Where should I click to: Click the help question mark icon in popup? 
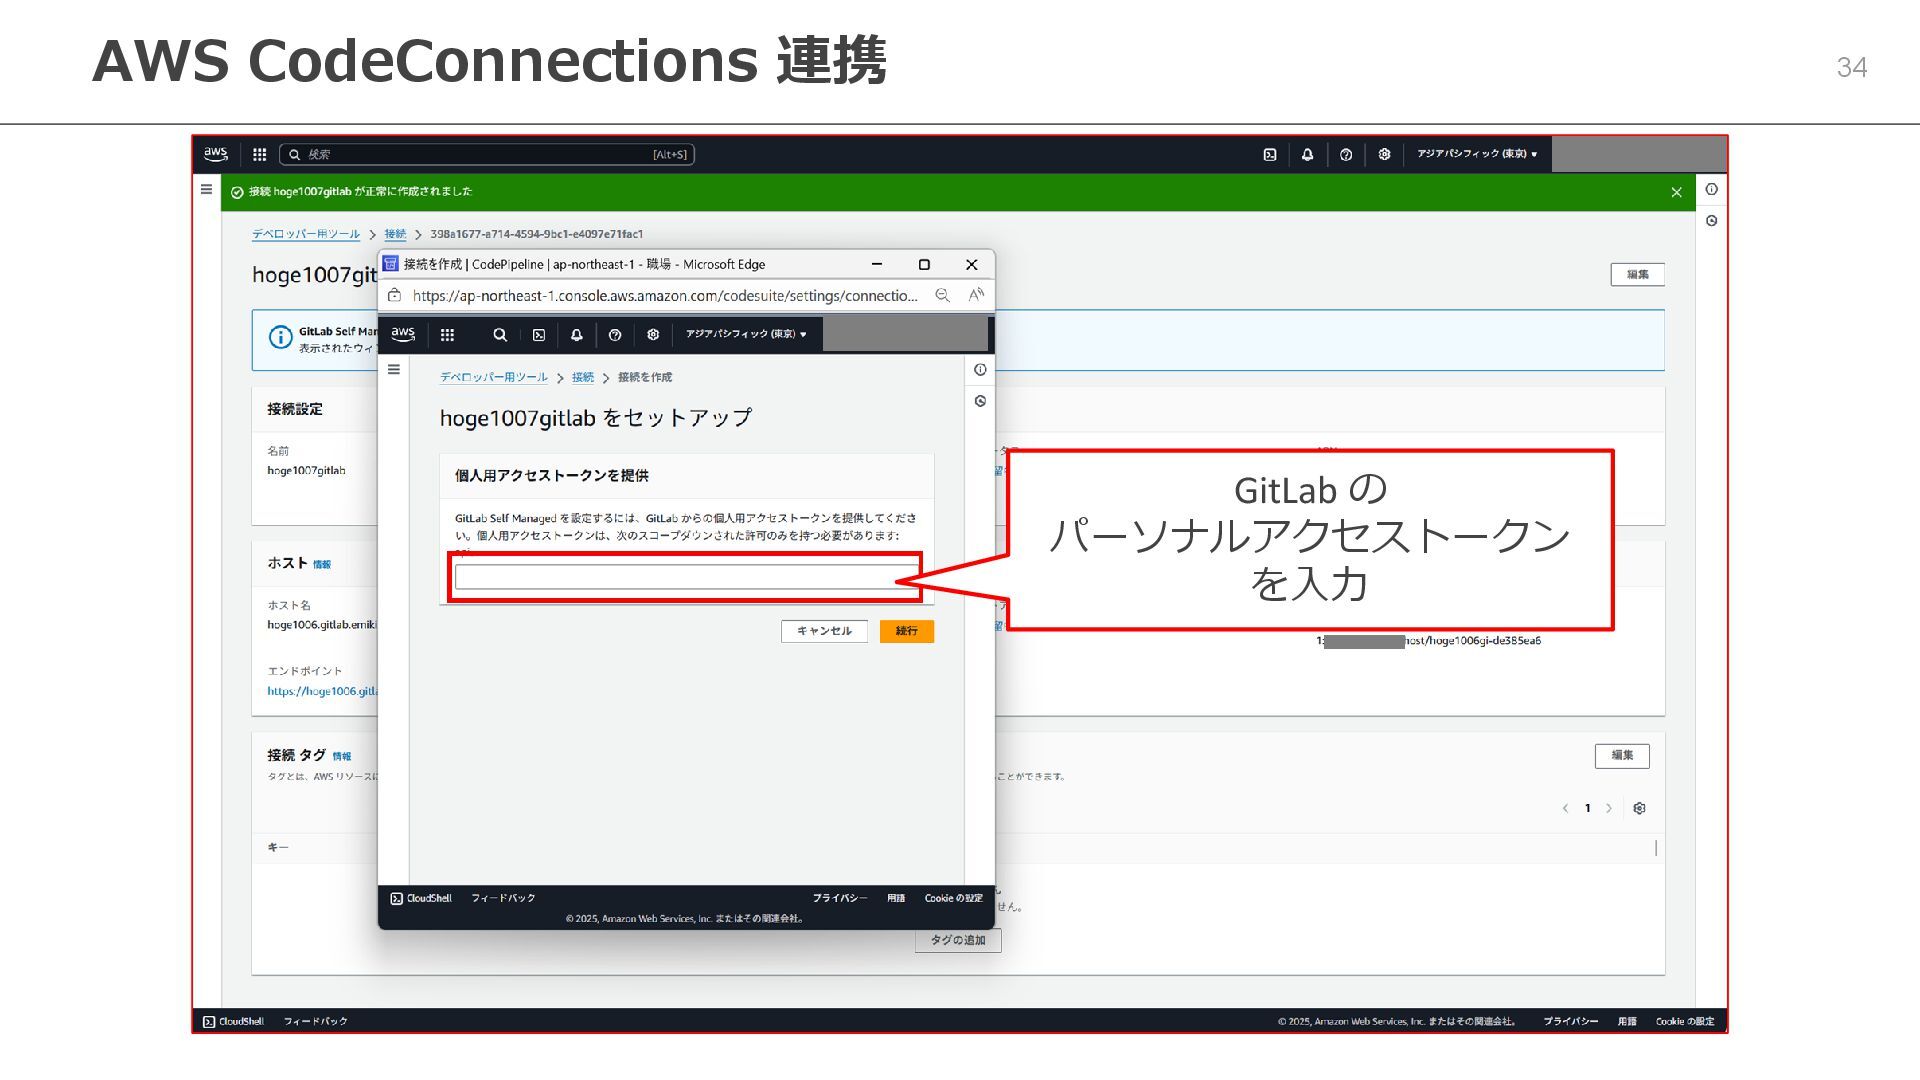click(x=615, y=335)
